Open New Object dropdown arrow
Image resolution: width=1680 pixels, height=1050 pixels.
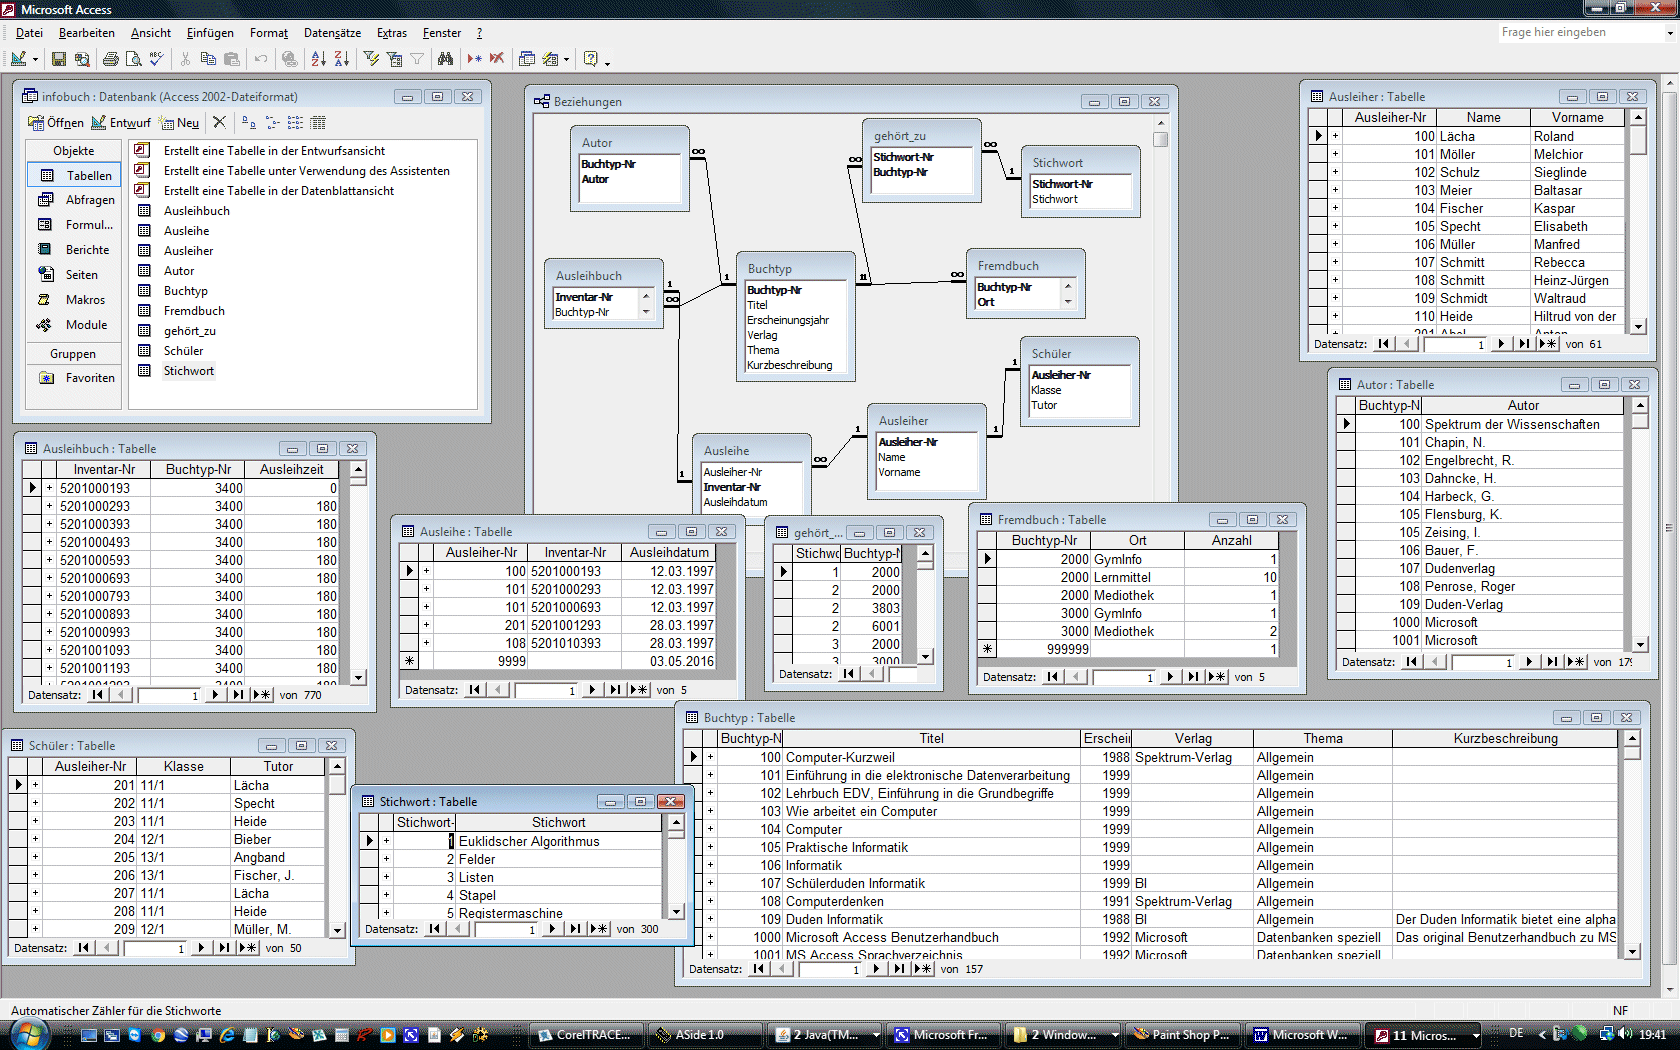(x=566, y=59)
